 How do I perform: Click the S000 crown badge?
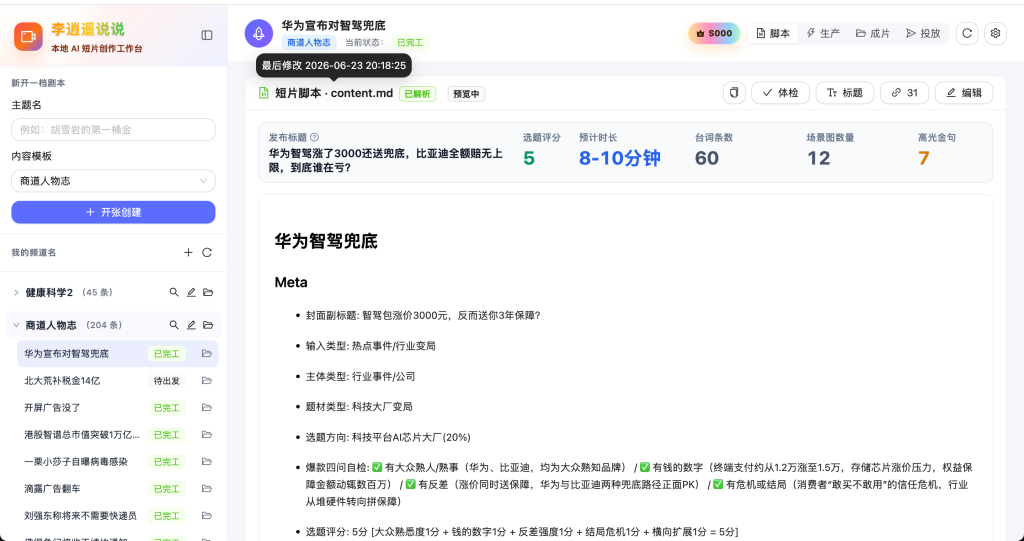[714, 33]
